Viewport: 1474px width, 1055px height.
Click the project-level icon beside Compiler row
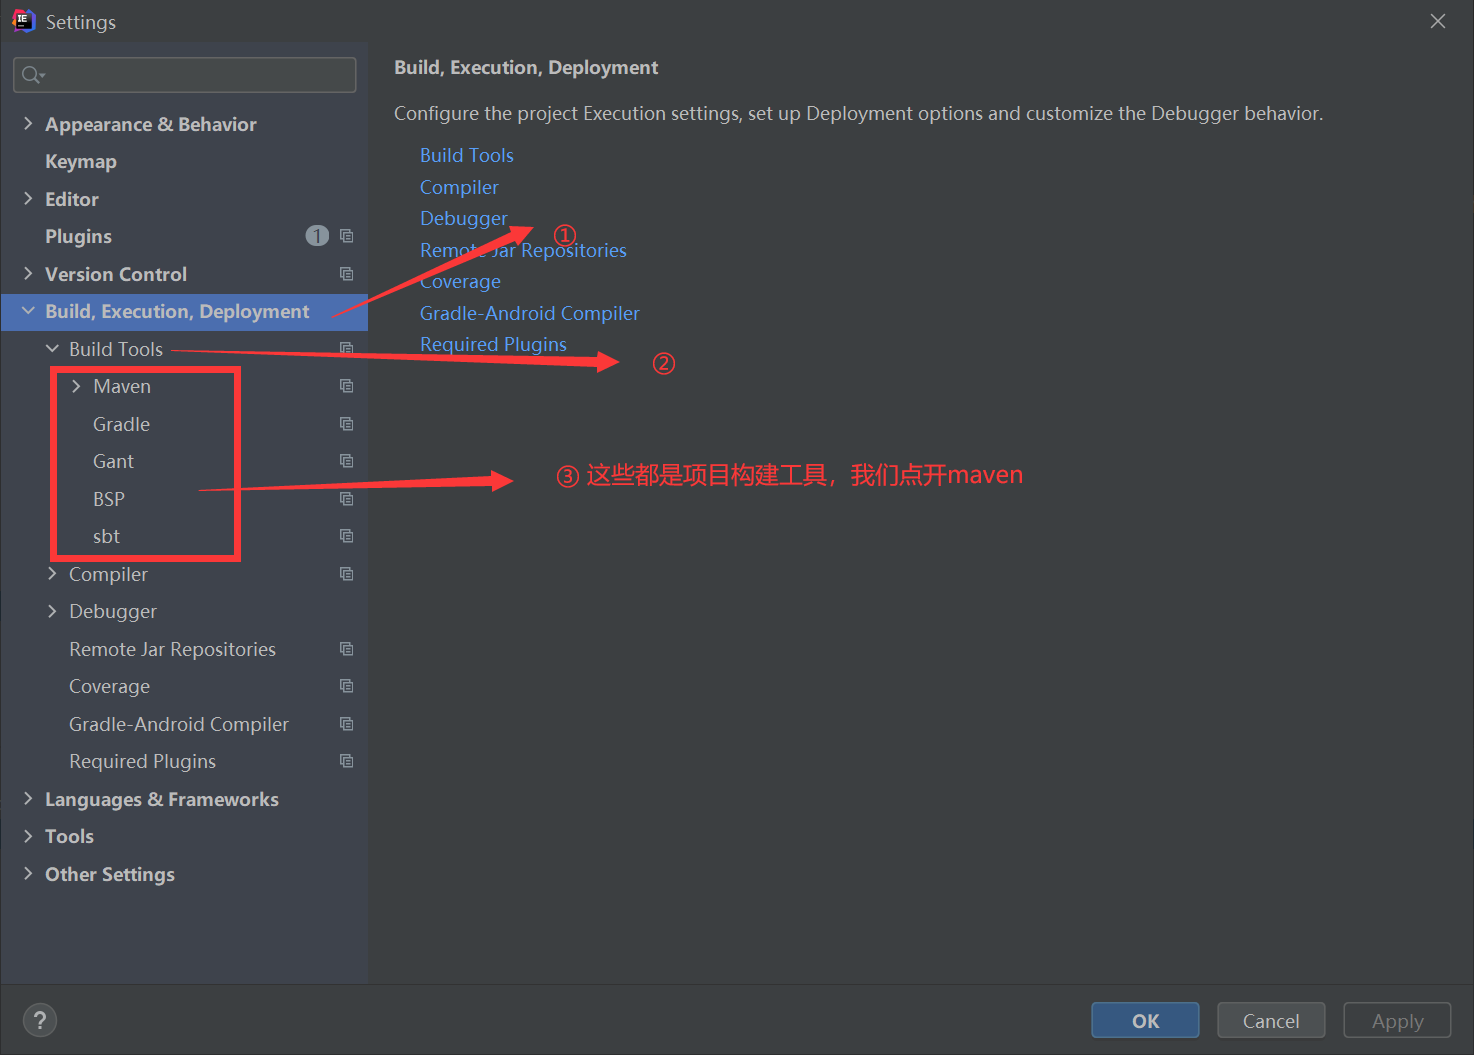tap(346, 574)
